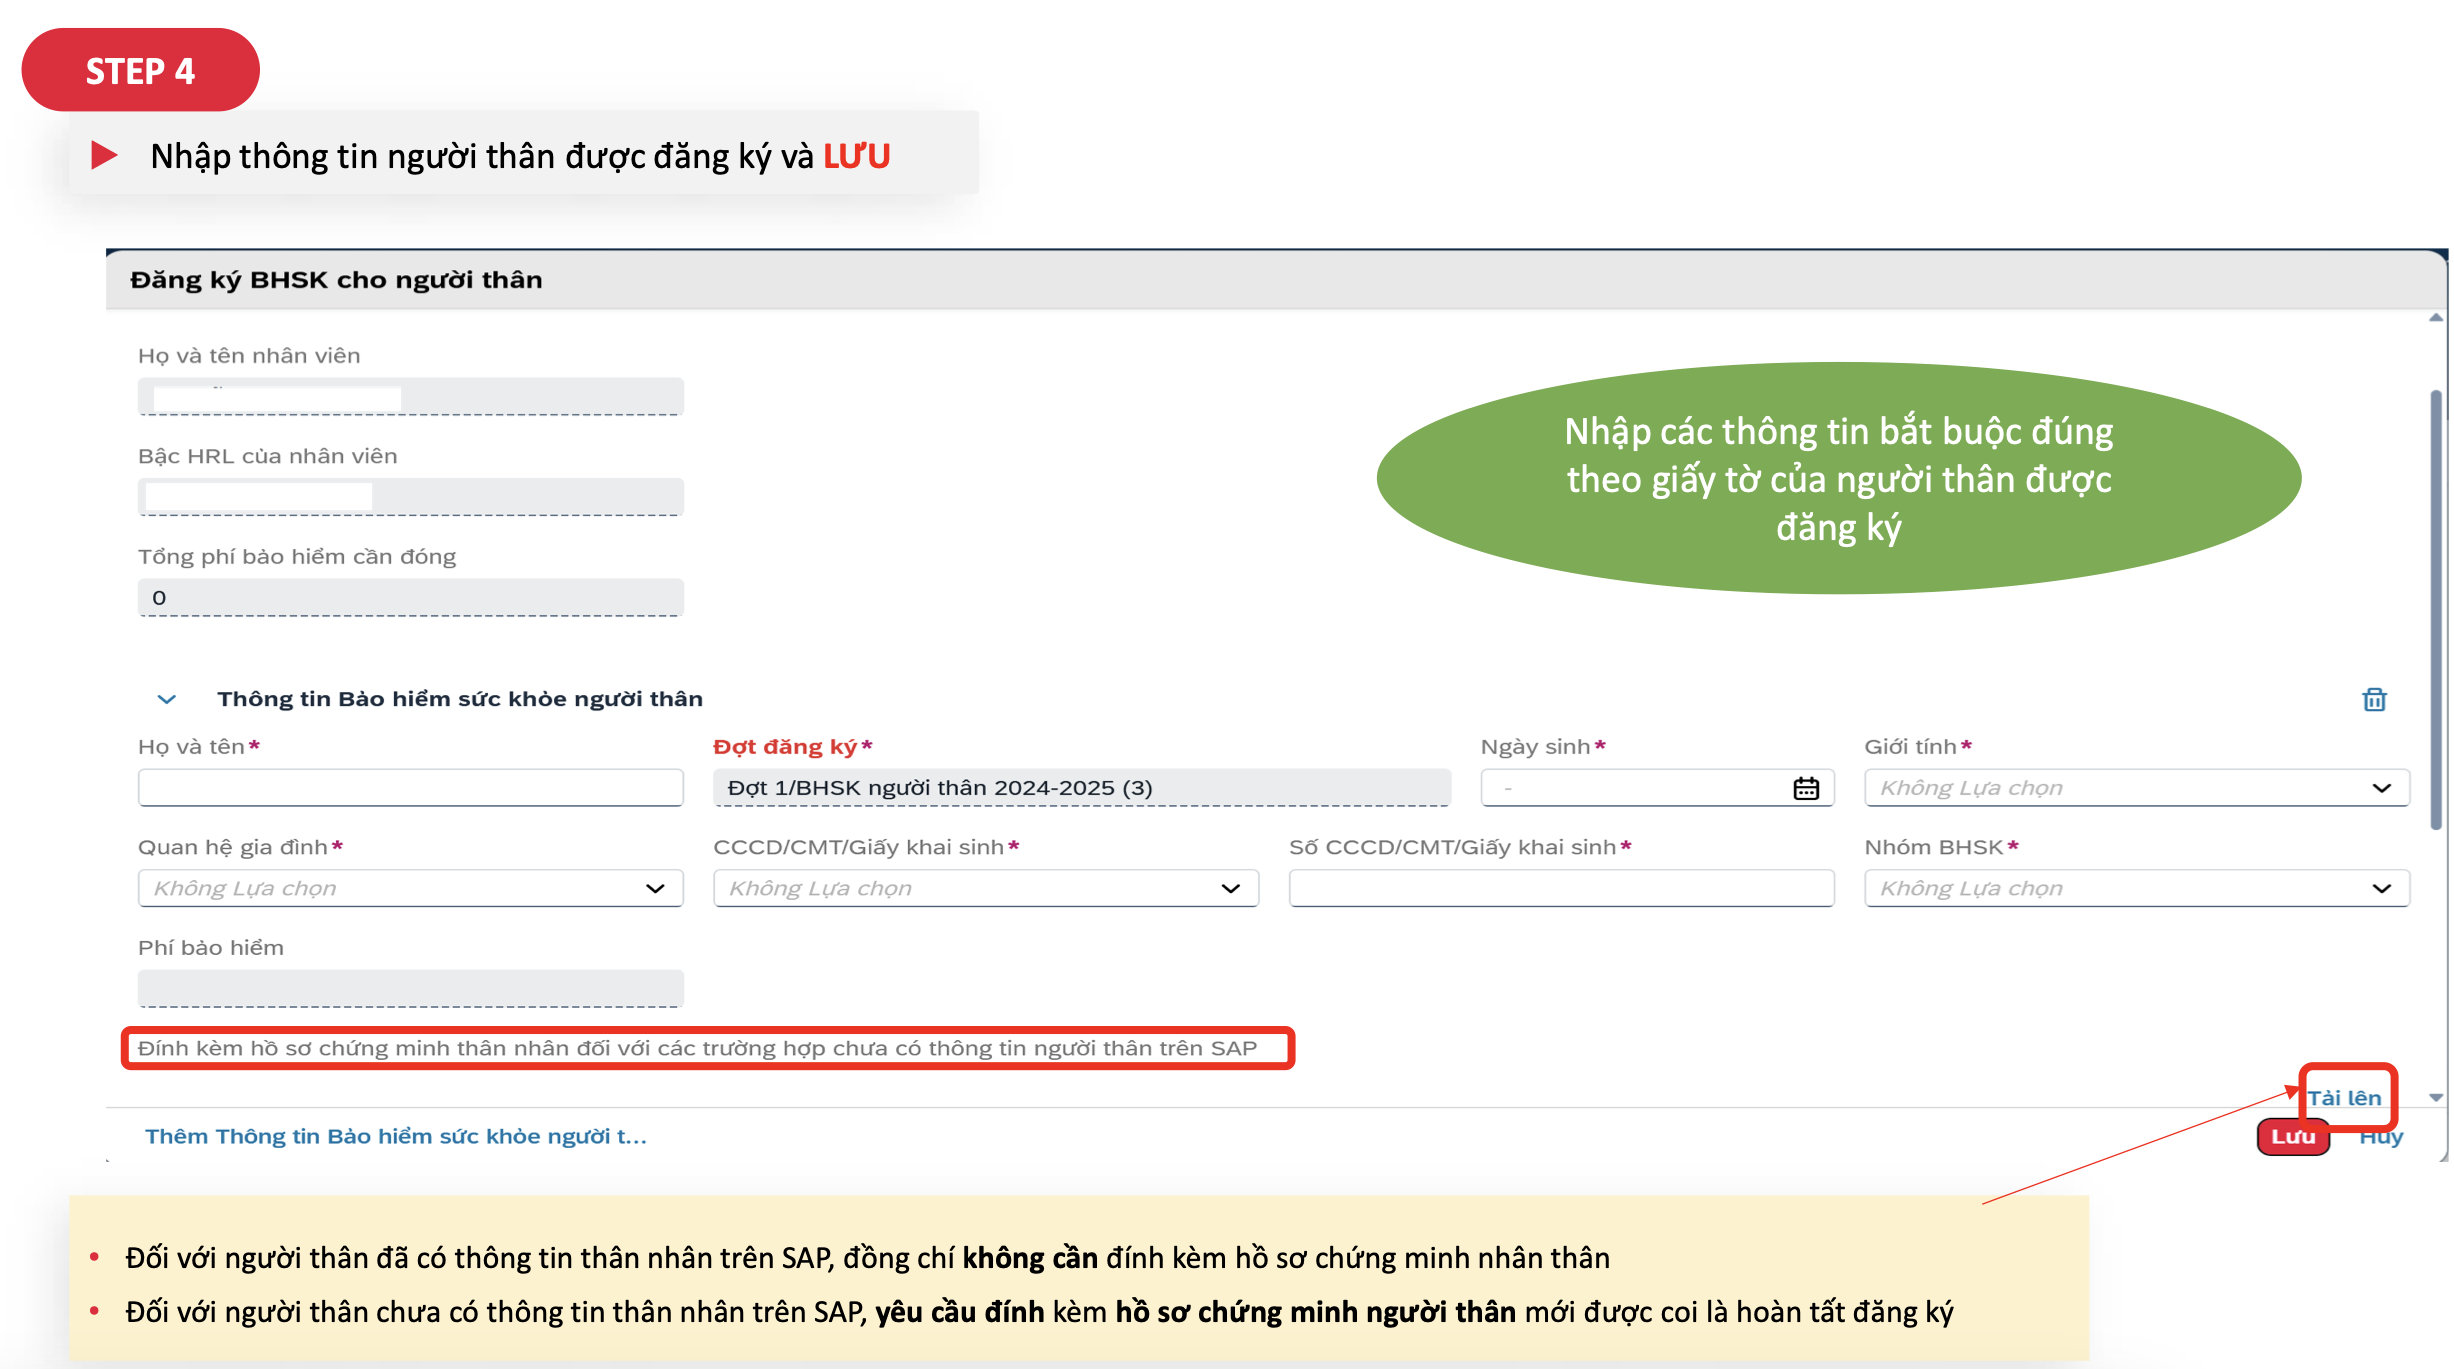Click the 'Đăng ký BHSK cho người thân' title

[336, 280]
